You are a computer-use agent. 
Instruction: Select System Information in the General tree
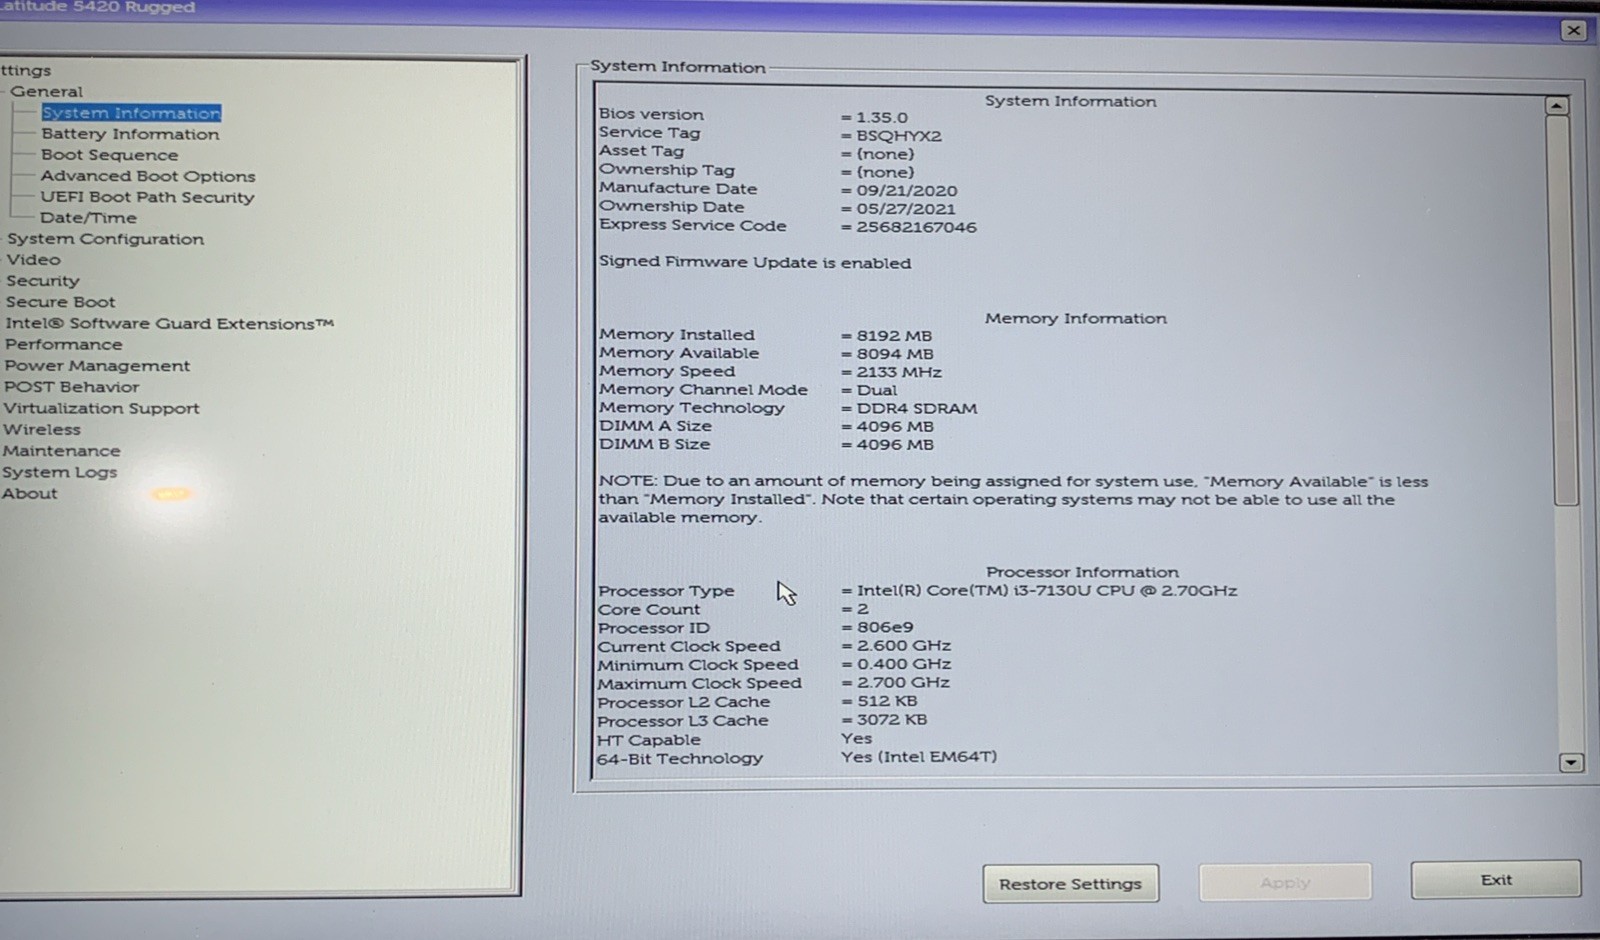pos(131,113)
